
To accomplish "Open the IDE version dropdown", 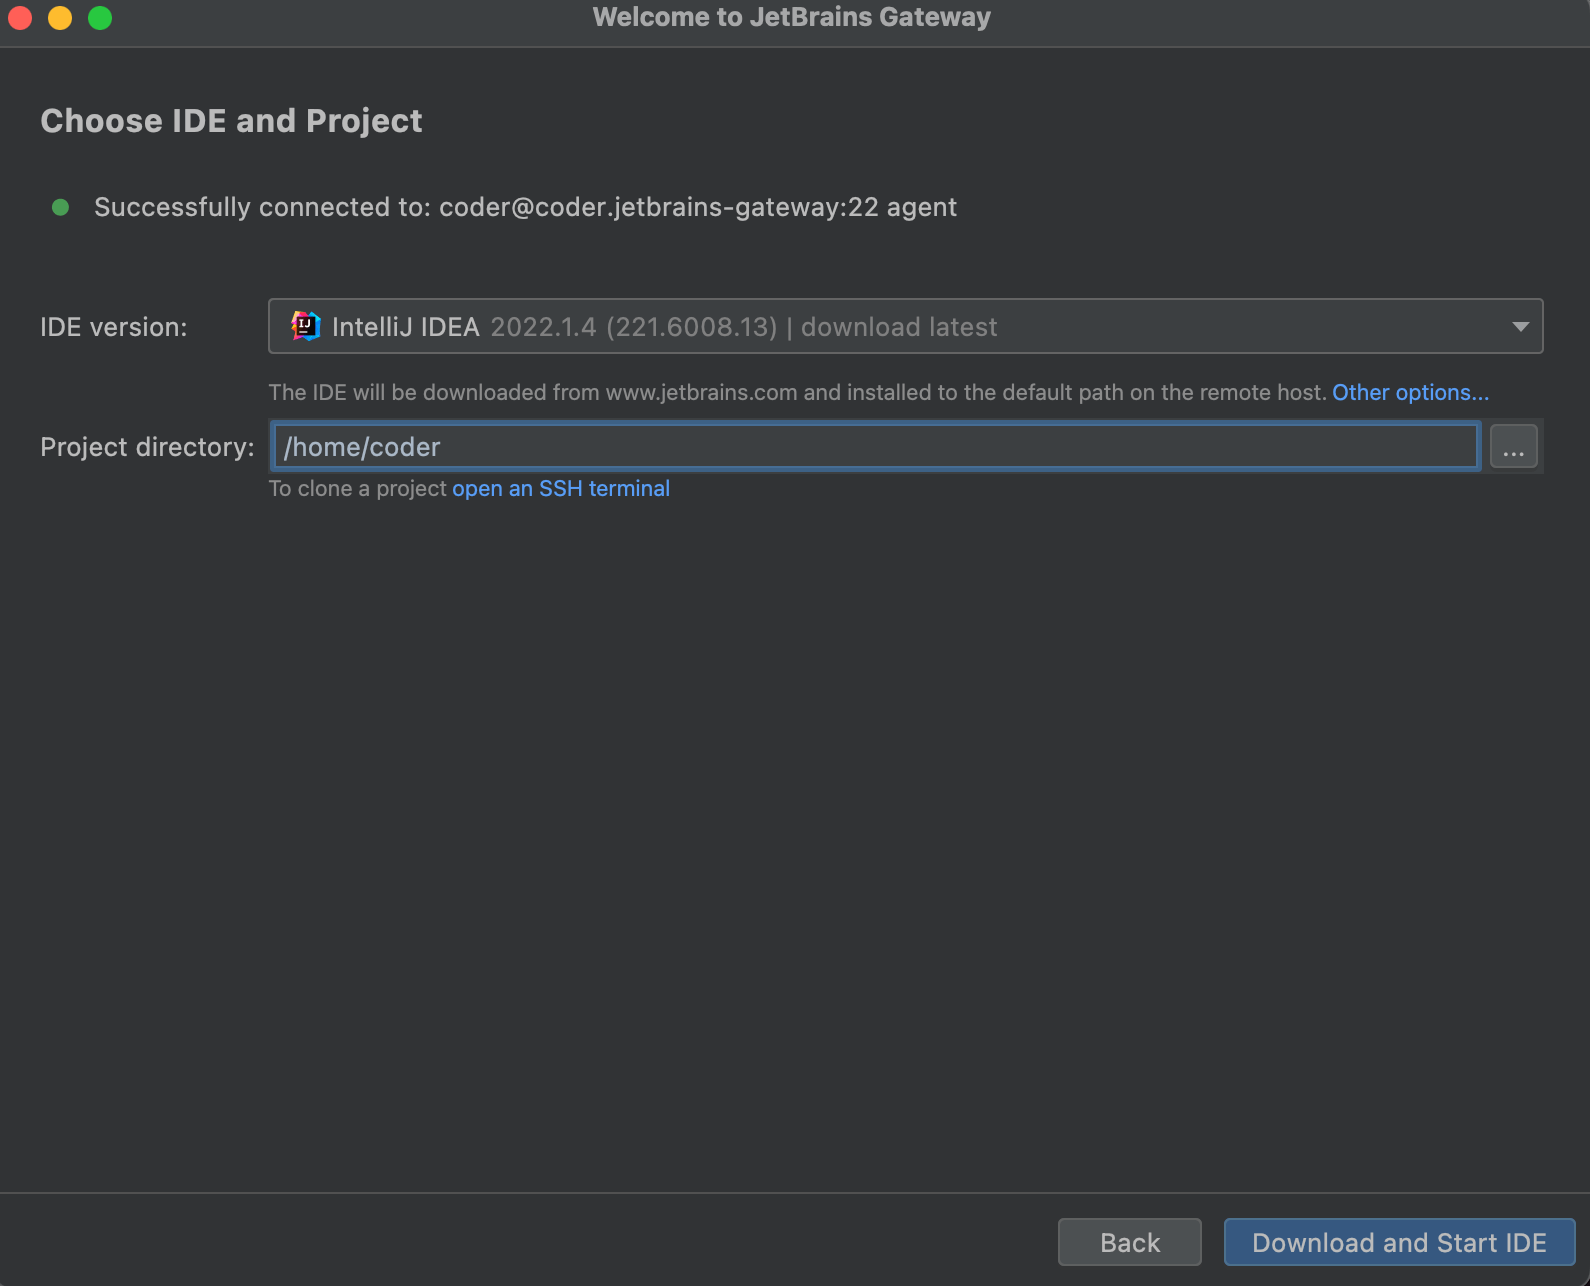I will (x=905, y=326).
